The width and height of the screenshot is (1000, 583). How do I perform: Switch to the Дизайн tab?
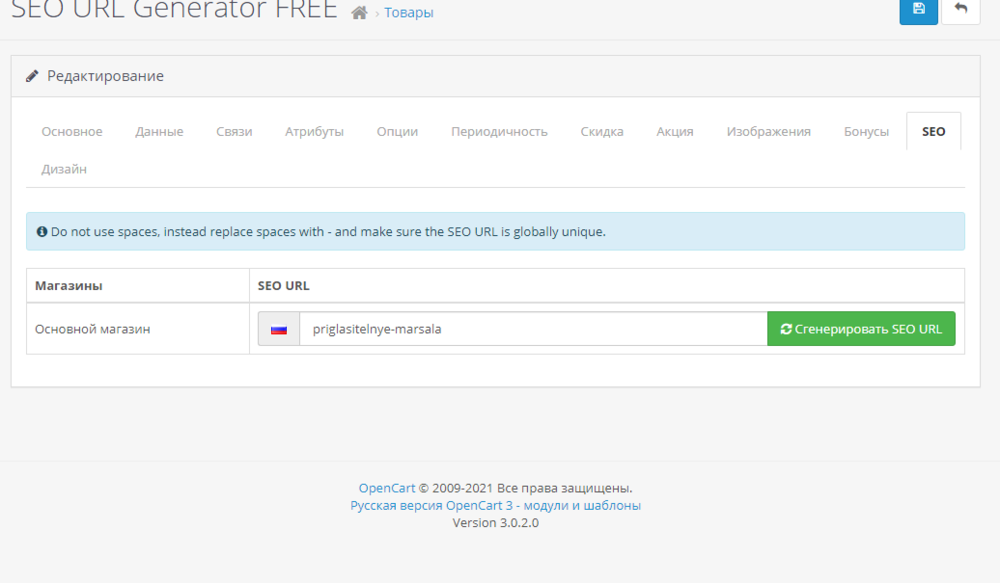click(x=64, y=169)
